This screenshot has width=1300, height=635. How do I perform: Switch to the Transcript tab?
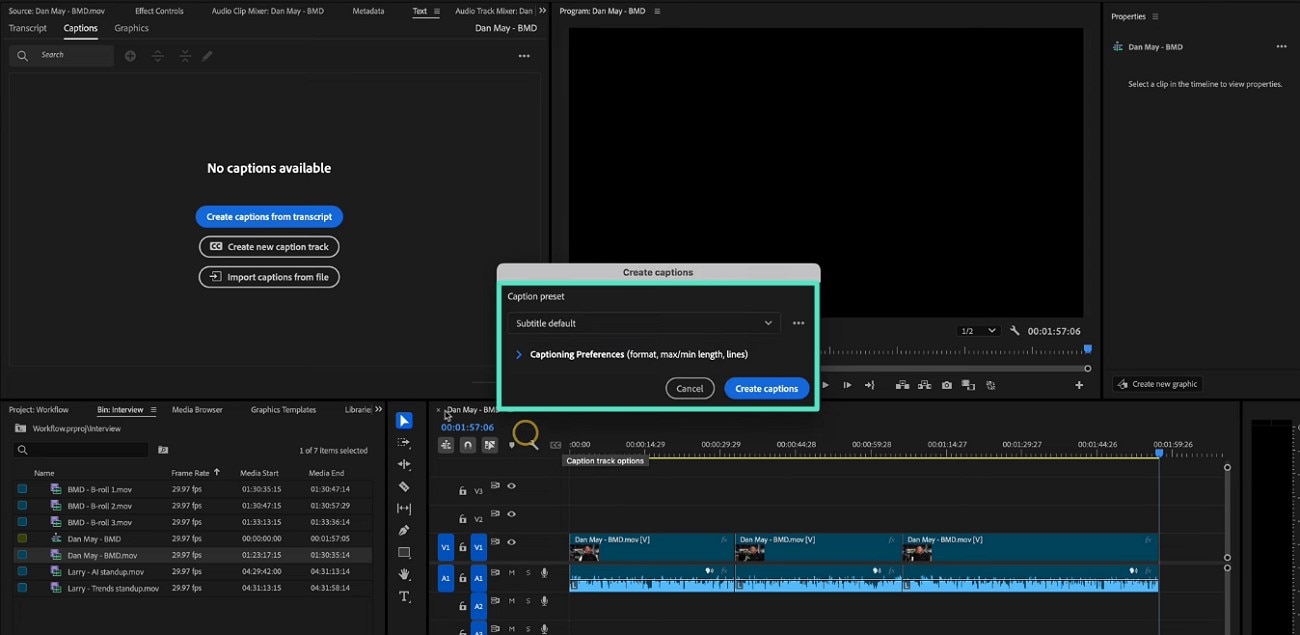[28, 28]
